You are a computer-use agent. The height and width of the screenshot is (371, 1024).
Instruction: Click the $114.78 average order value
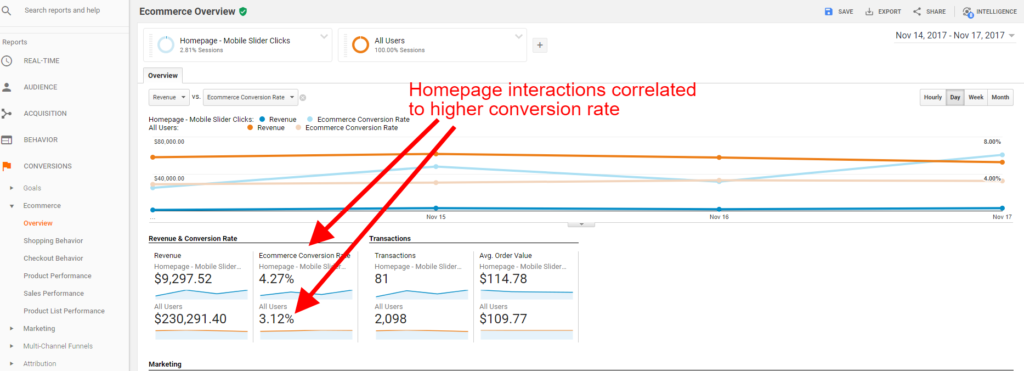[504, 280]
